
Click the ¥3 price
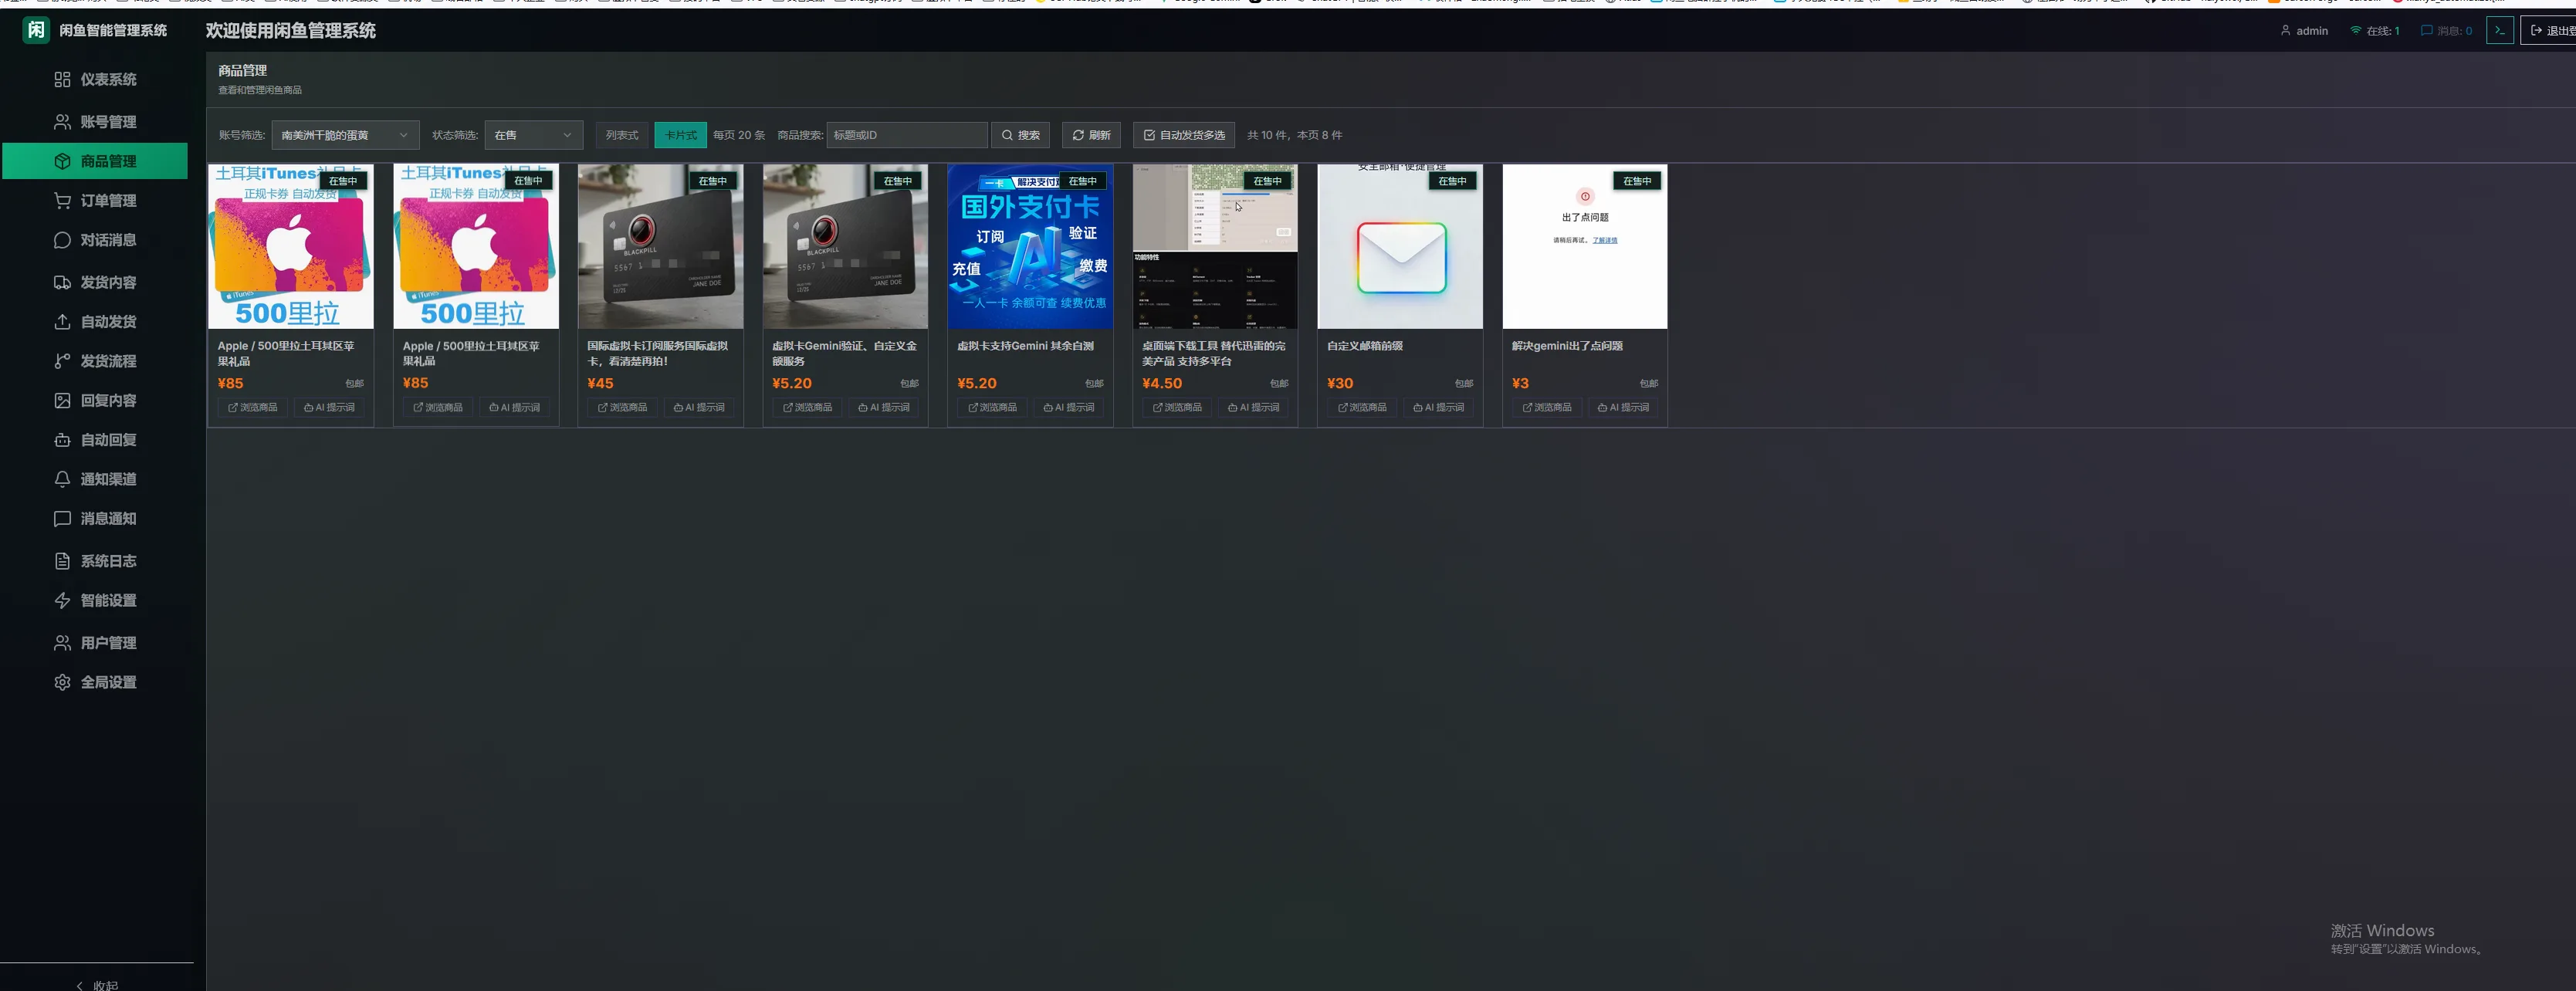1521,383
